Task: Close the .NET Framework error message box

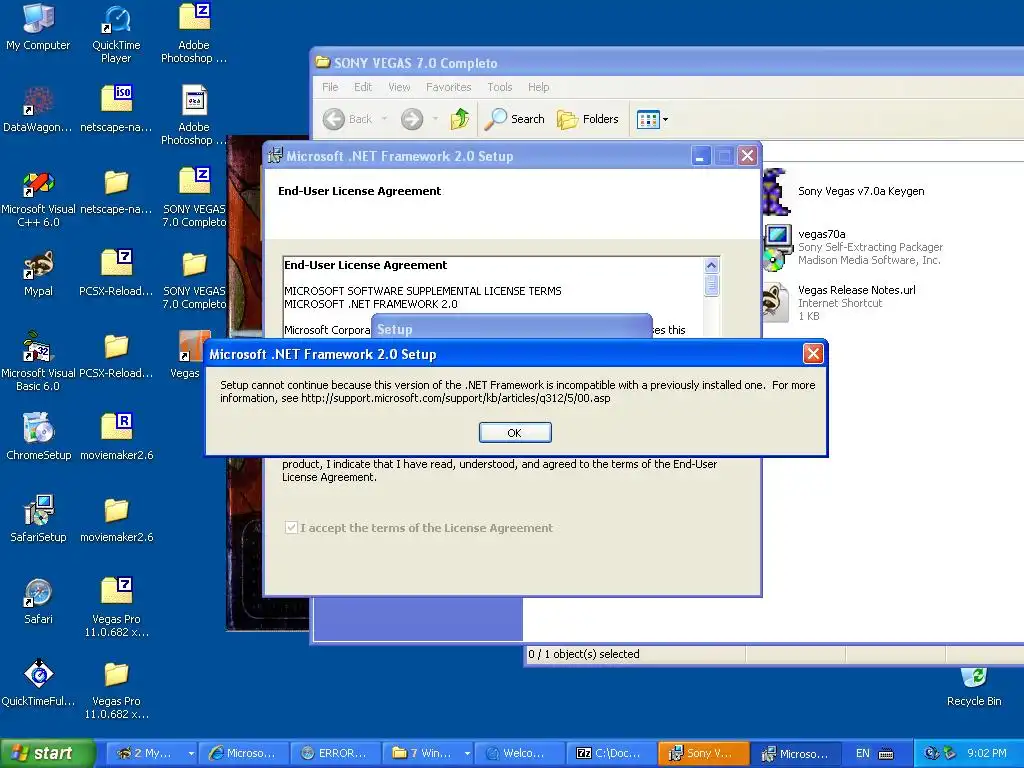Action: pyautogui.click(x=812, y=353)
